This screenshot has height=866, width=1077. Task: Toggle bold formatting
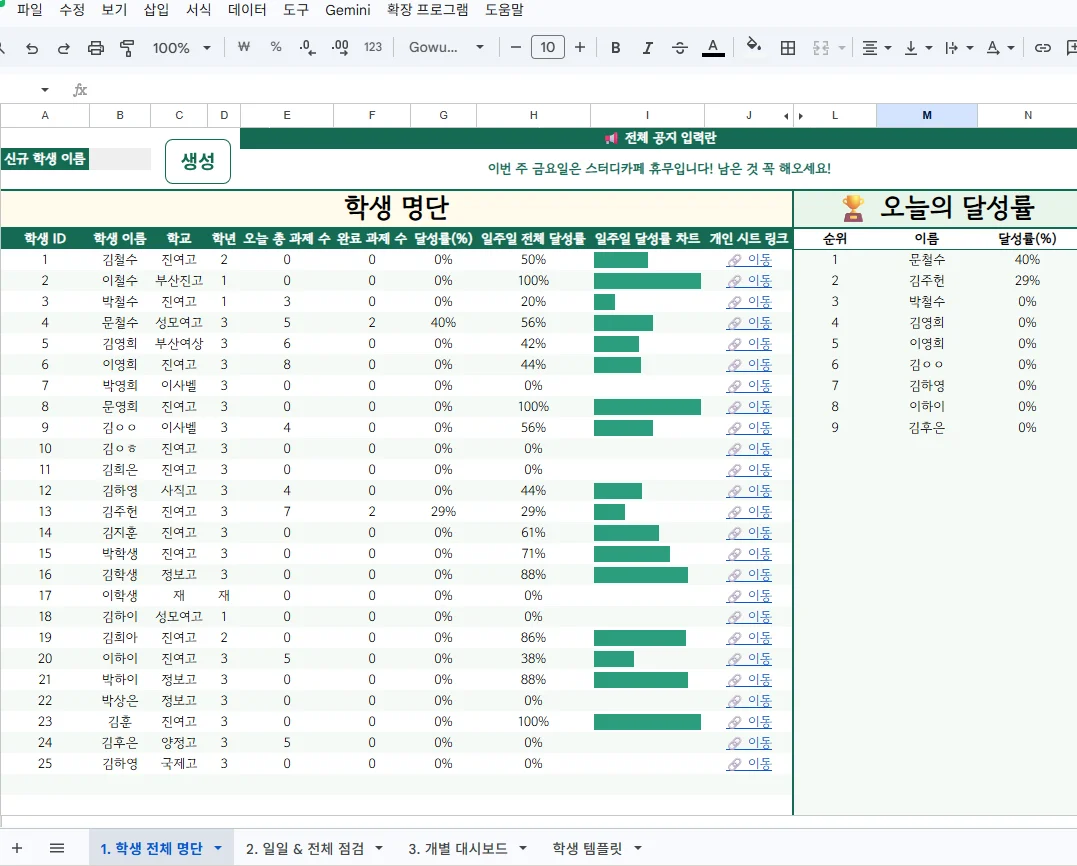point(615,47)
